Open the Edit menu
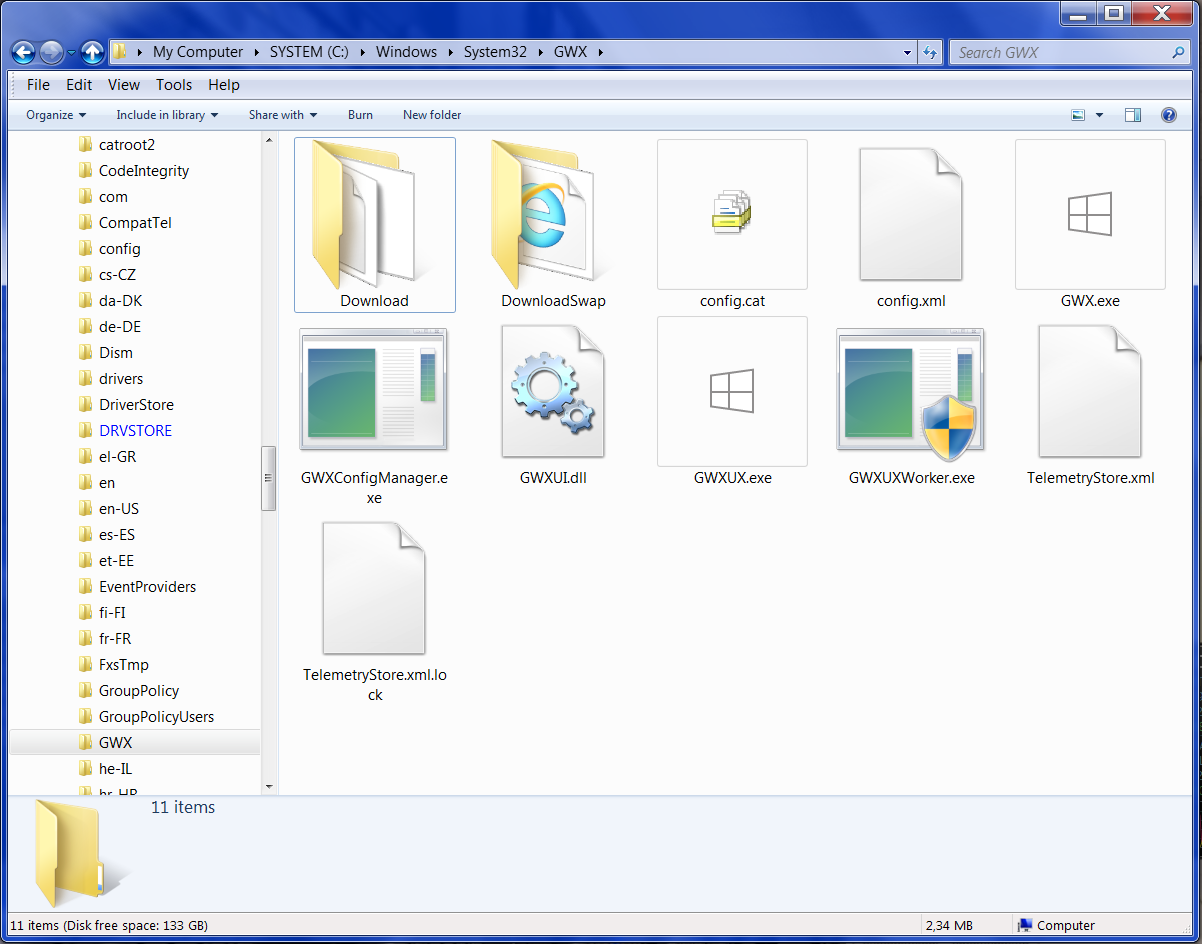This screenshot has height=944, width=1202. [79, 85]
